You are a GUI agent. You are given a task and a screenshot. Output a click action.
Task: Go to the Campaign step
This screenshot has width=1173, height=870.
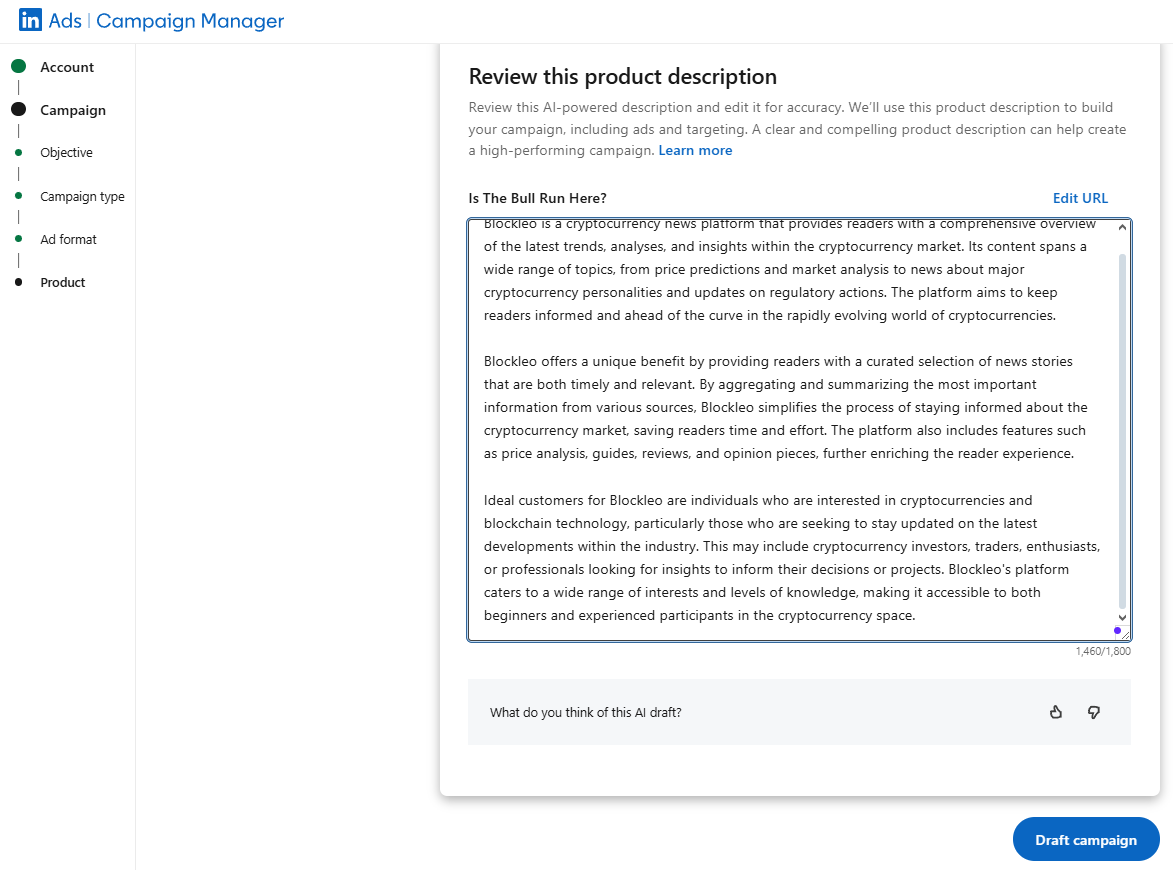pyautogui.click(x=73, y=110)
